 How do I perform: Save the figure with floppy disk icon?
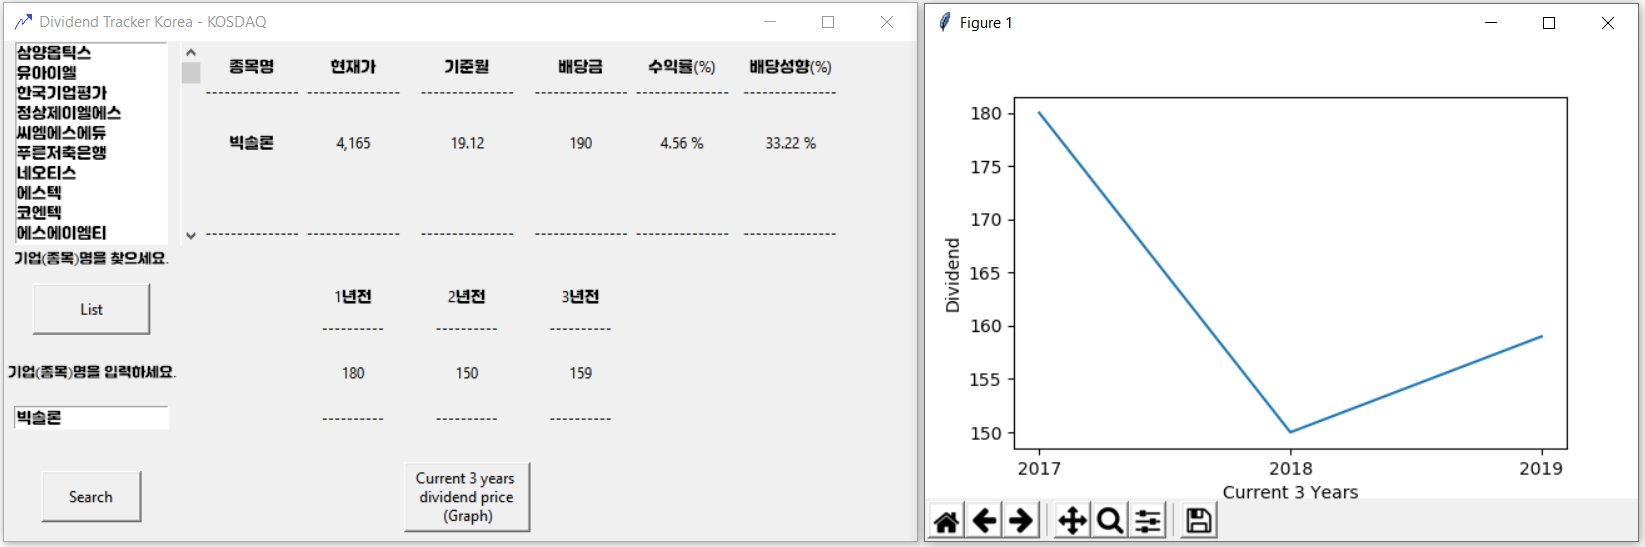click(1198, 521)
